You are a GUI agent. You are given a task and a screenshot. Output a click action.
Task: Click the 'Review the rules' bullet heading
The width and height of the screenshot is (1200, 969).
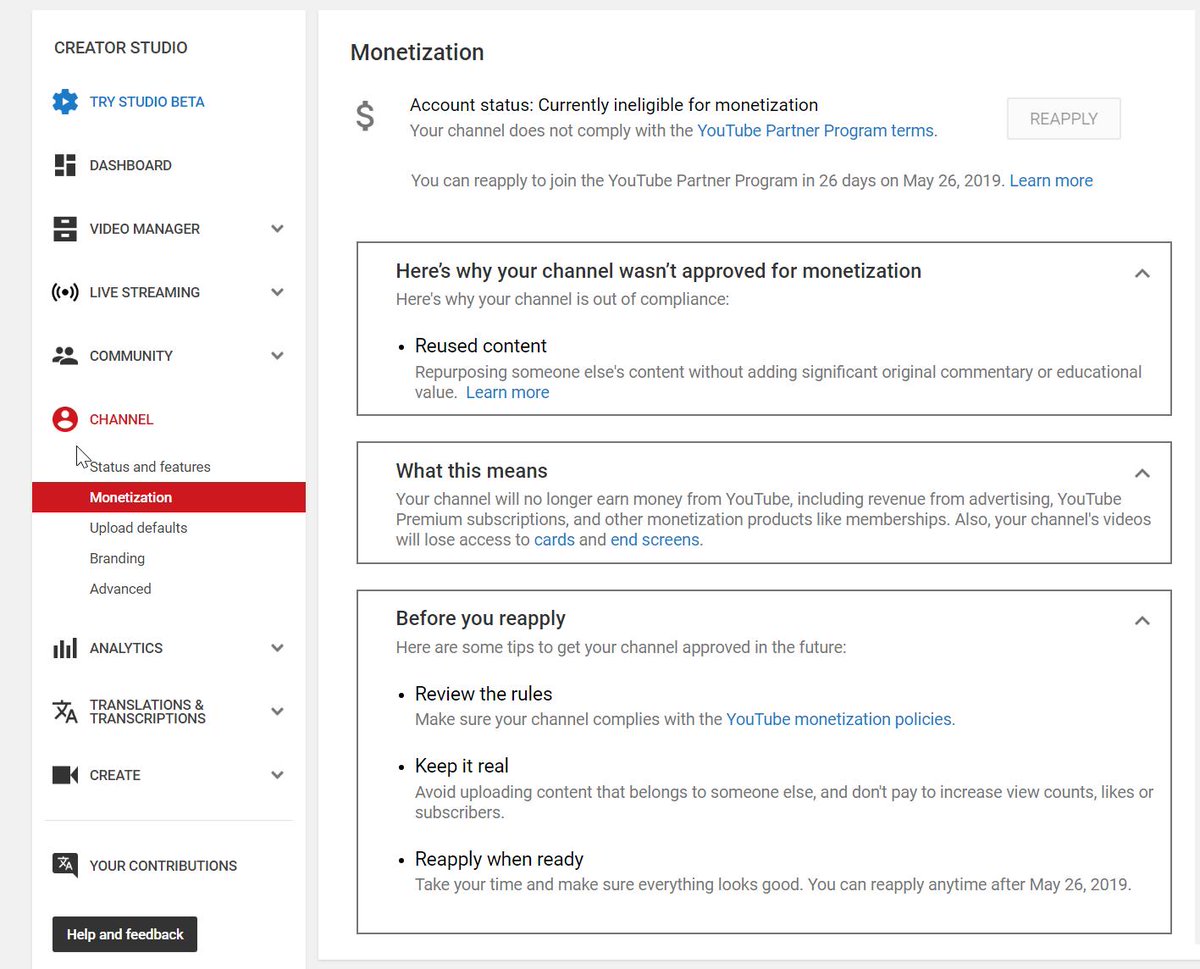point(484,694)
